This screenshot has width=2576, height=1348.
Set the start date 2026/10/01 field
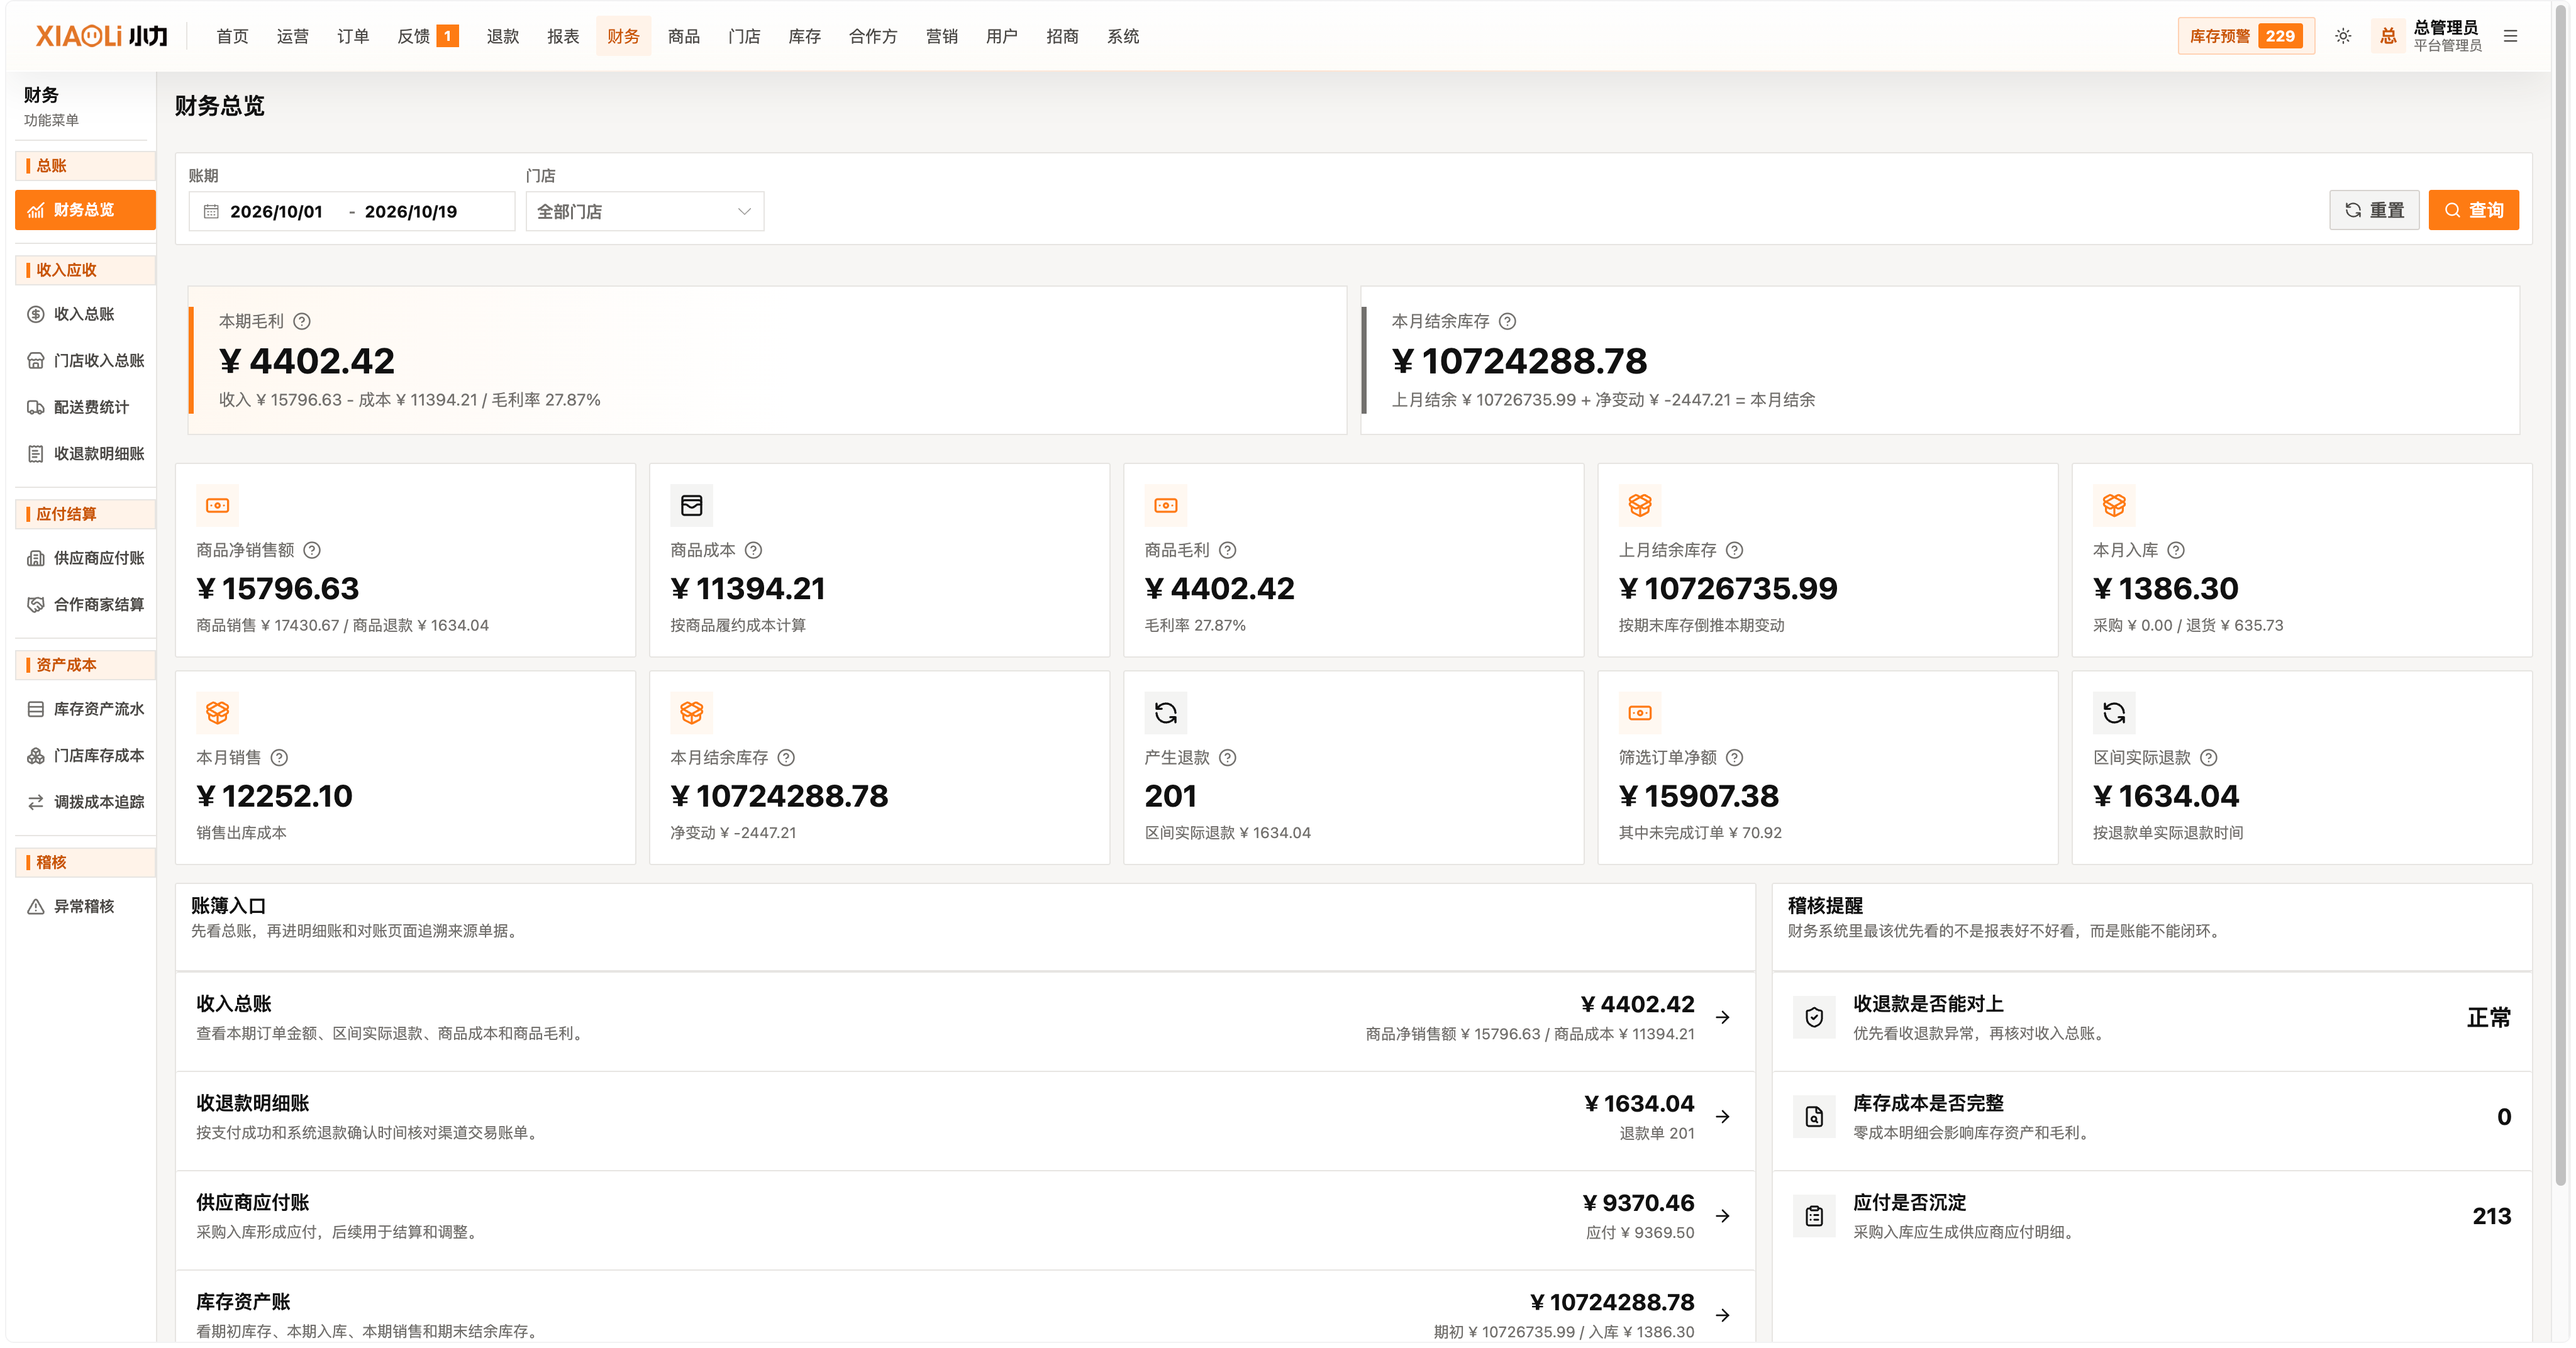277,212
